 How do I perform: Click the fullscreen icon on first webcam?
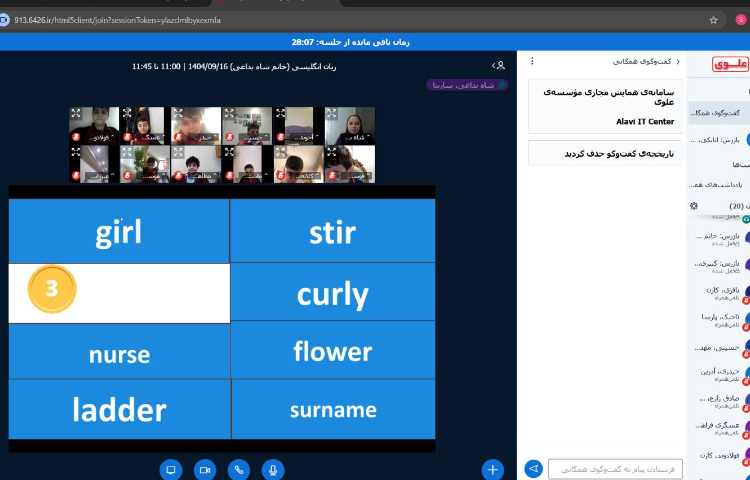76,113
